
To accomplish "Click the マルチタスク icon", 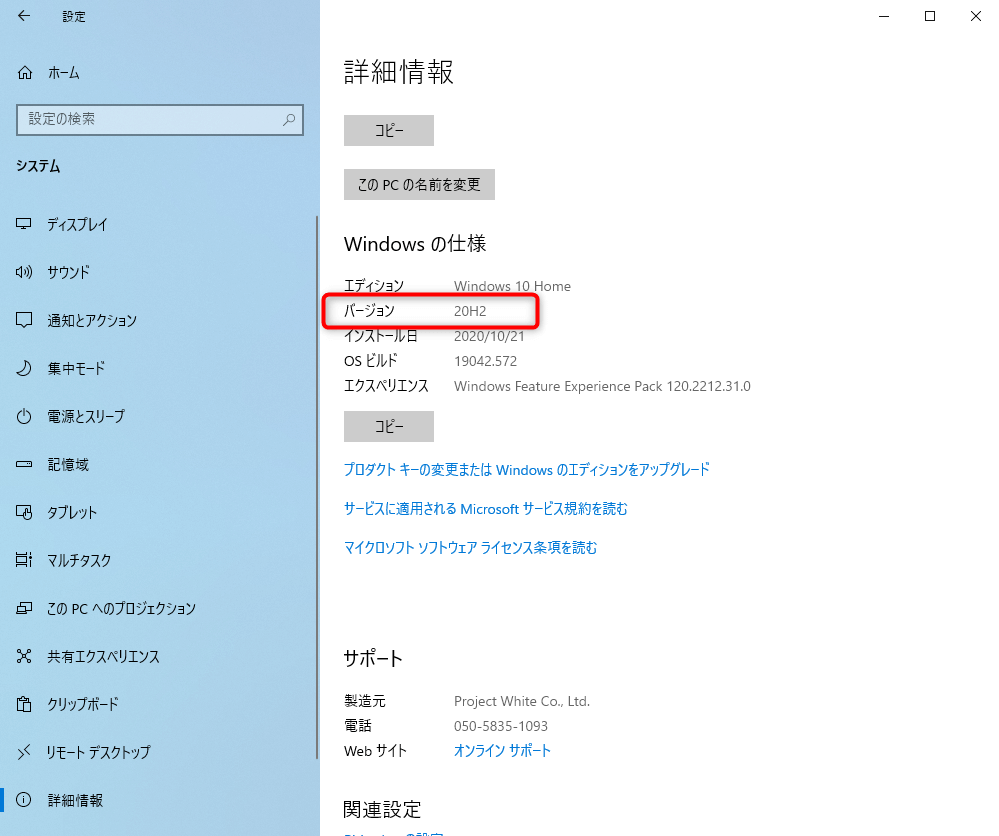I will pos(24,559).
